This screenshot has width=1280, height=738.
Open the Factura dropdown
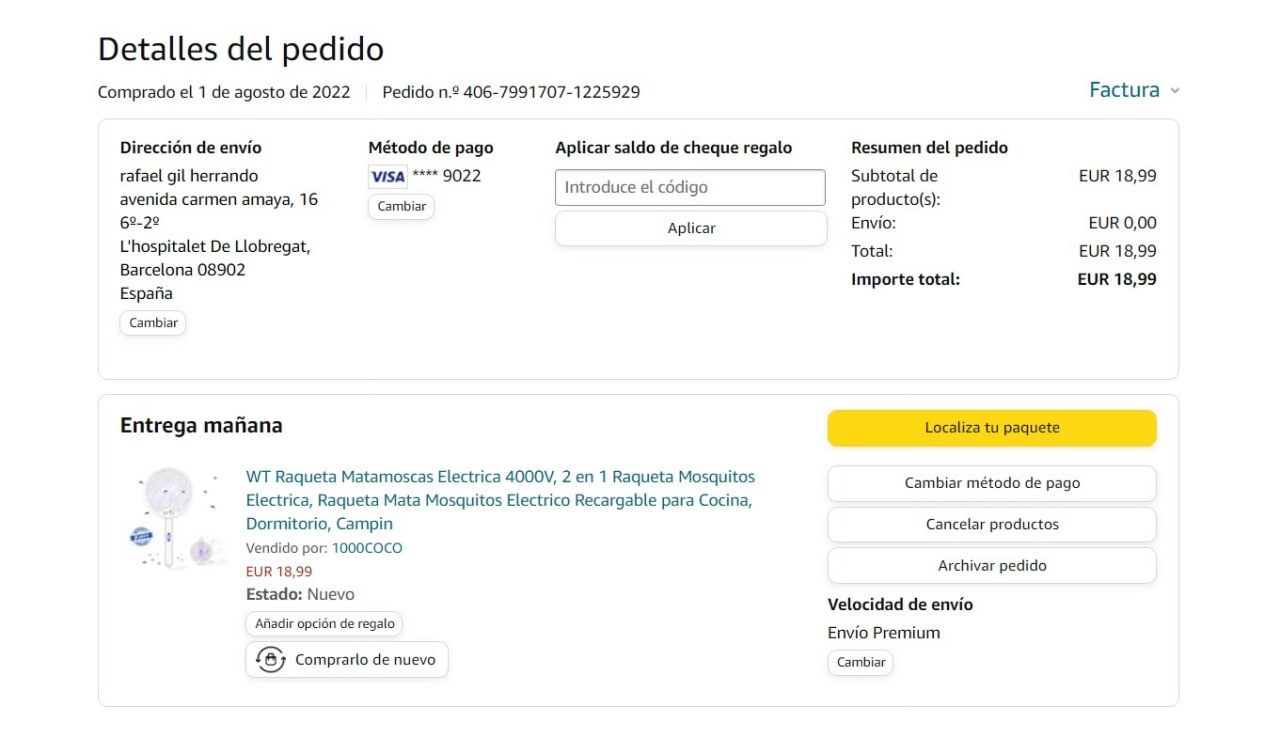(x=1124, y=90)
